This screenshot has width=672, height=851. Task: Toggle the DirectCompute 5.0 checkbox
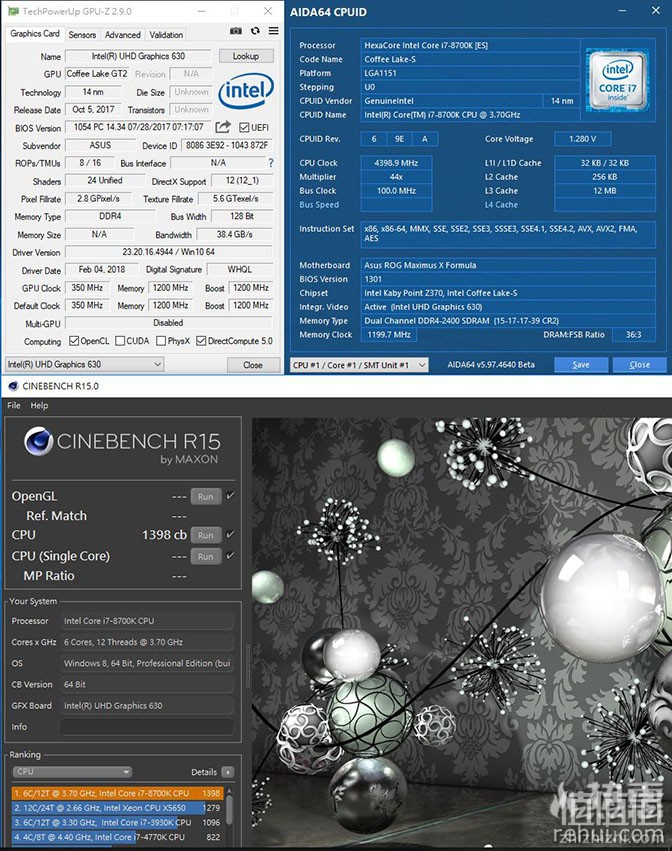coord(201,341)
